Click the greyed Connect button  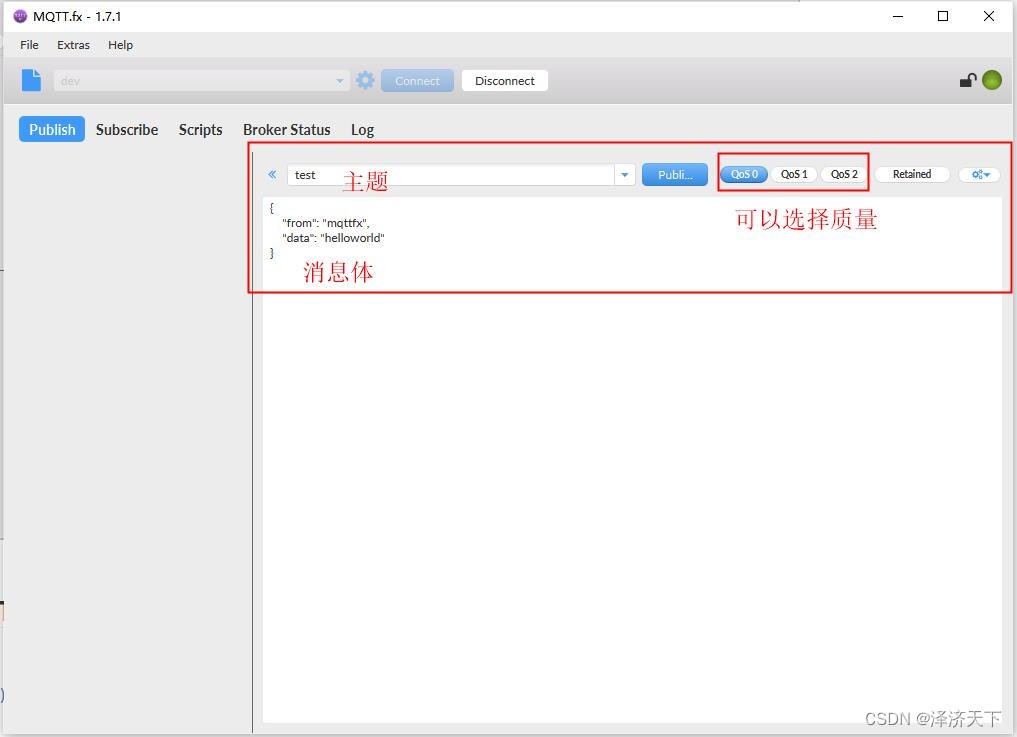click(417, 81)
